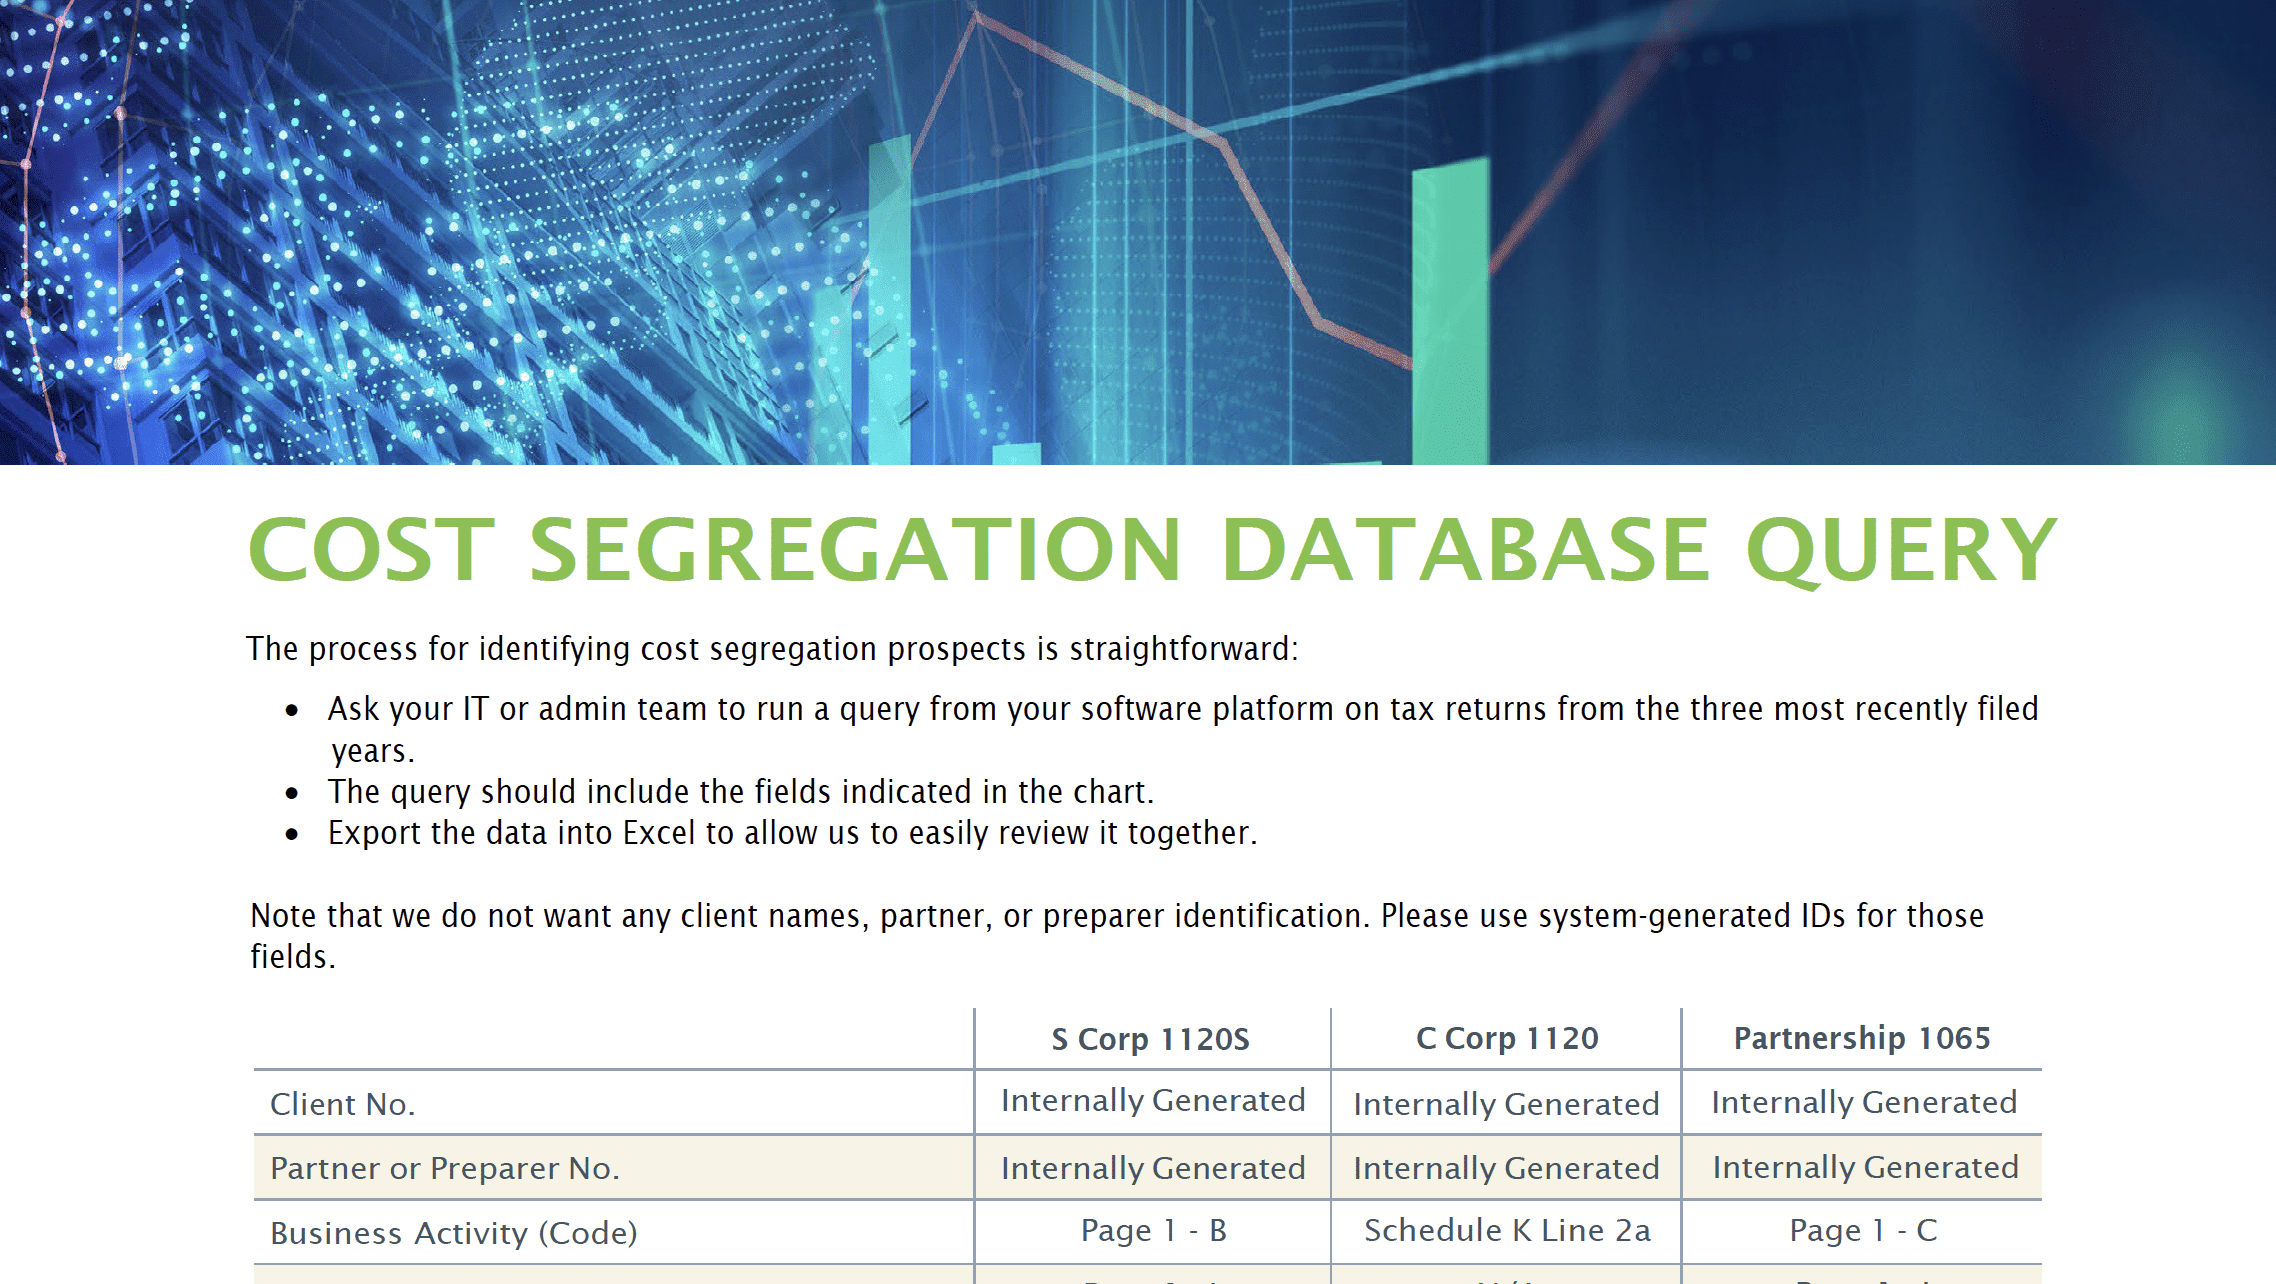Select the note about system-generated IDs
The width and height of the screenshot is (2276, 1284).
[1118, 915]
